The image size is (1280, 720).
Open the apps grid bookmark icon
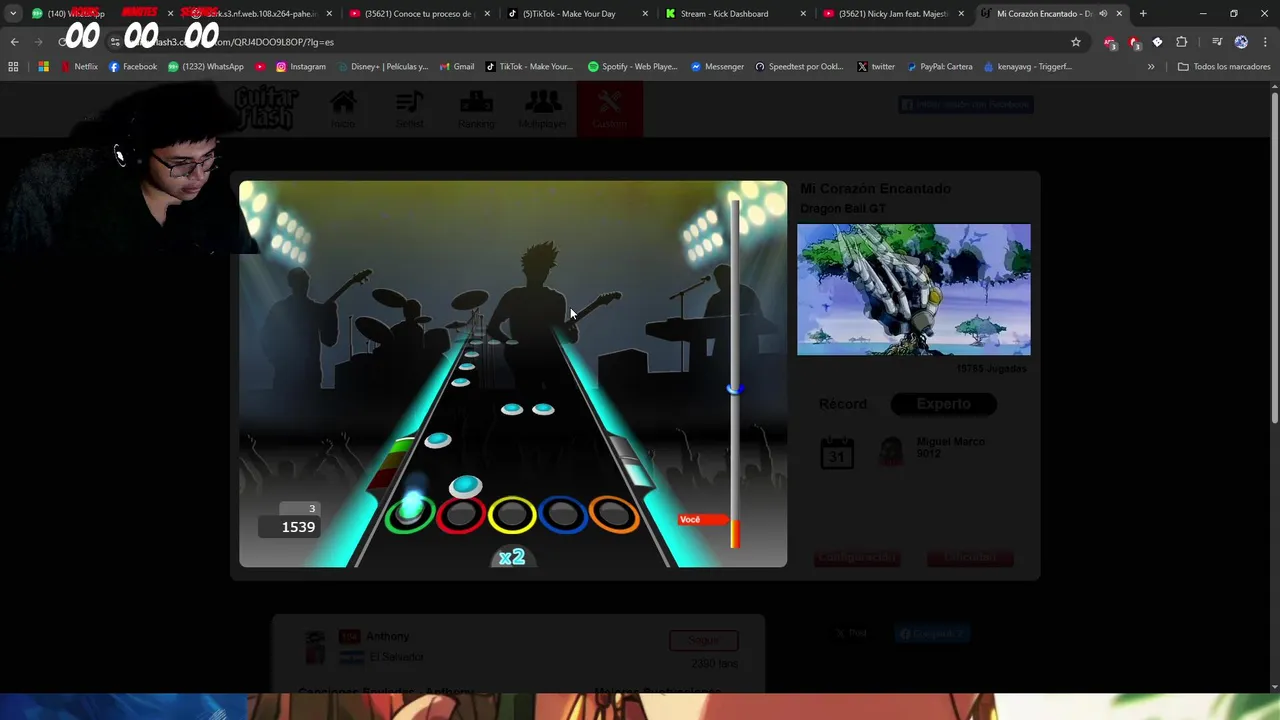pos(13,67)
